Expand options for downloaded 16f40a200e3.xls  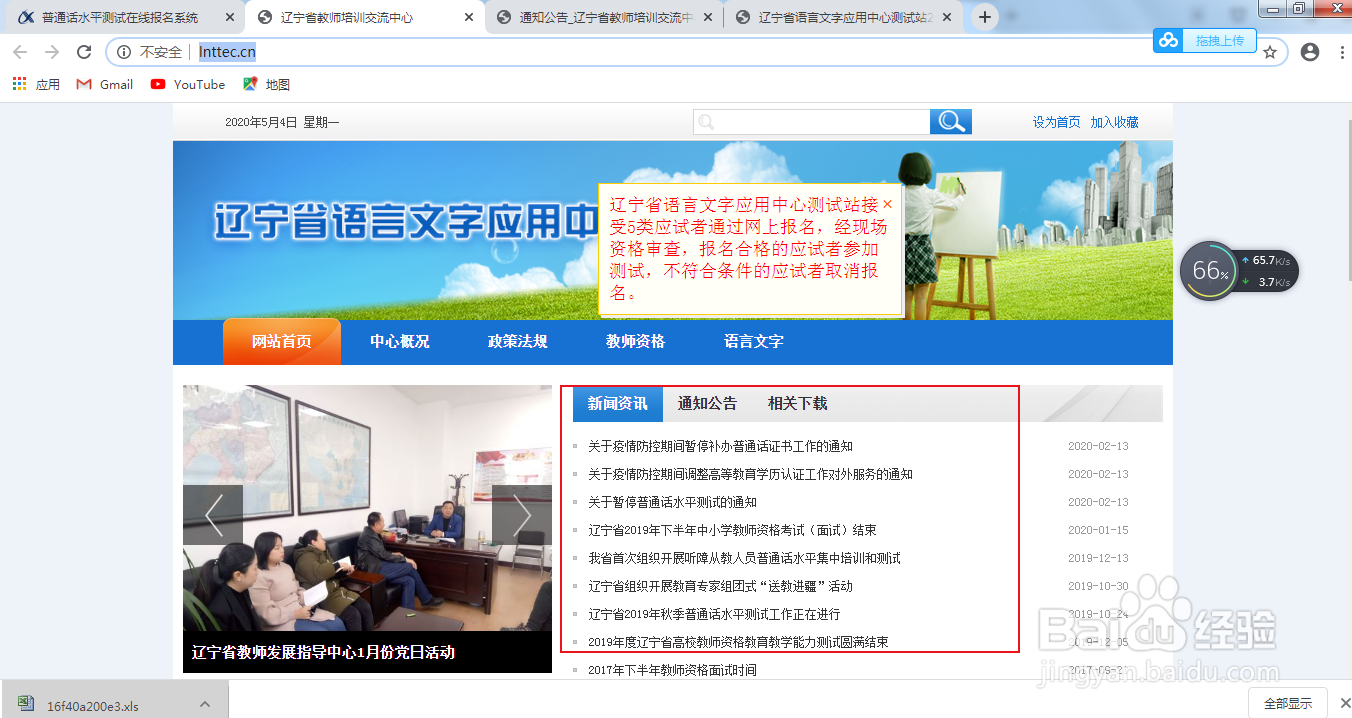point(205,704)
